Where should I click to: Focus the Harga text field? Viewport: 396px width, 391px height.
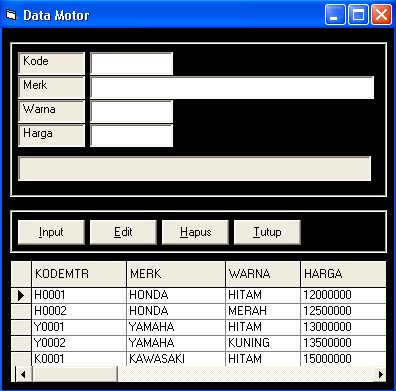[132, 135]
